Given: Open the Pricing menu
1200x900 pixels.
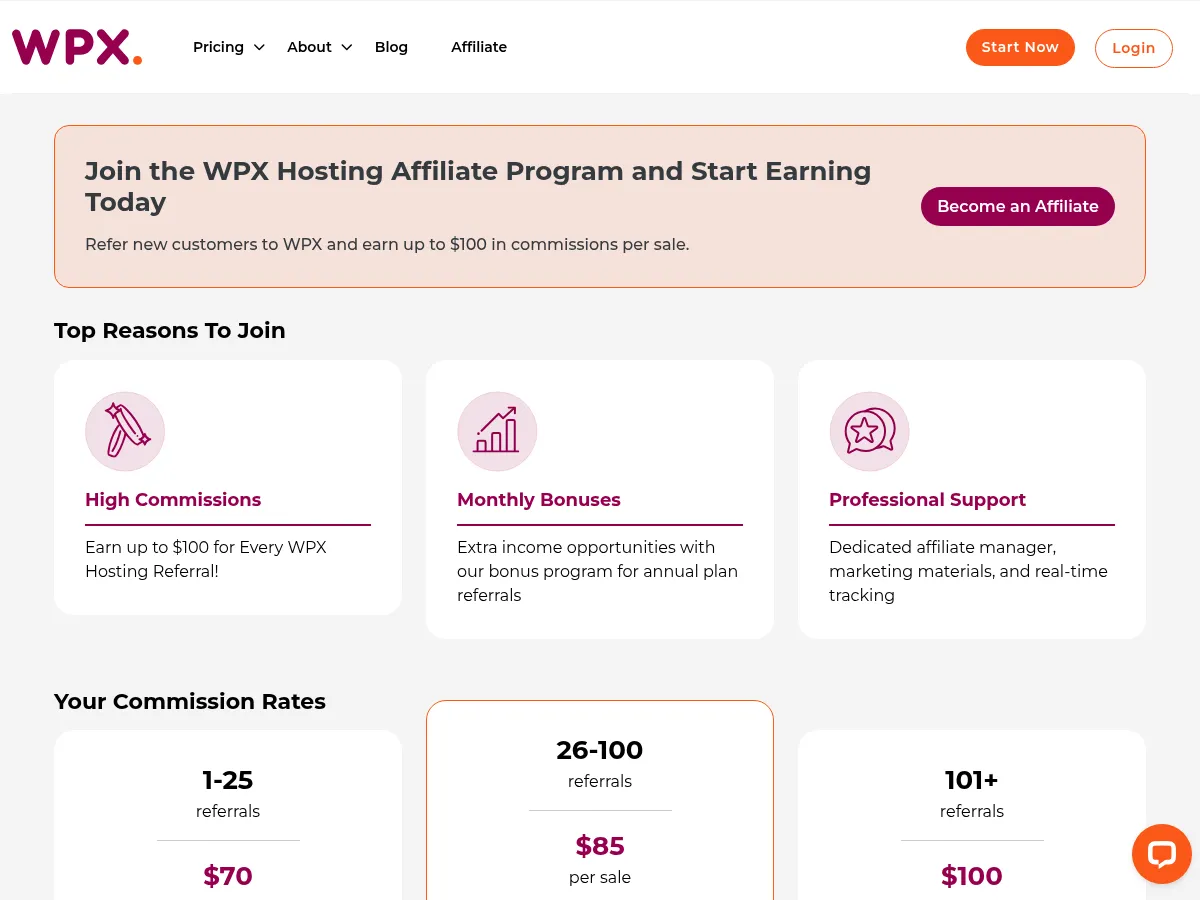Looking at the screenshot, I should (218, 47).
